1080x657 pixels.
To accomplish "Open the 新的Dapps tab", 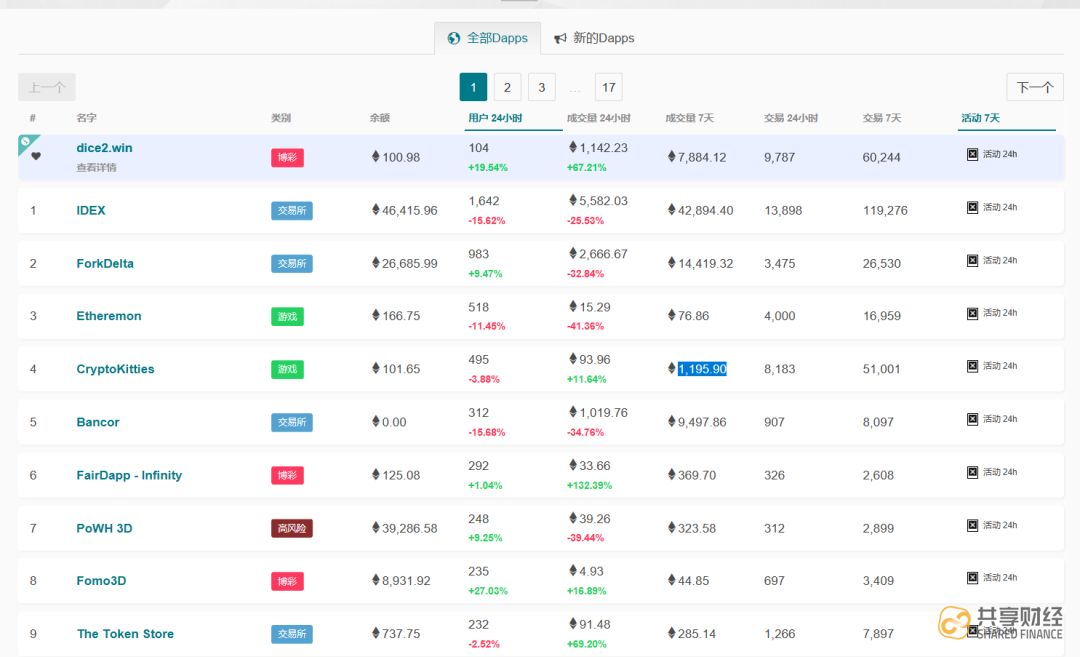I will click(x=594, y=38).
